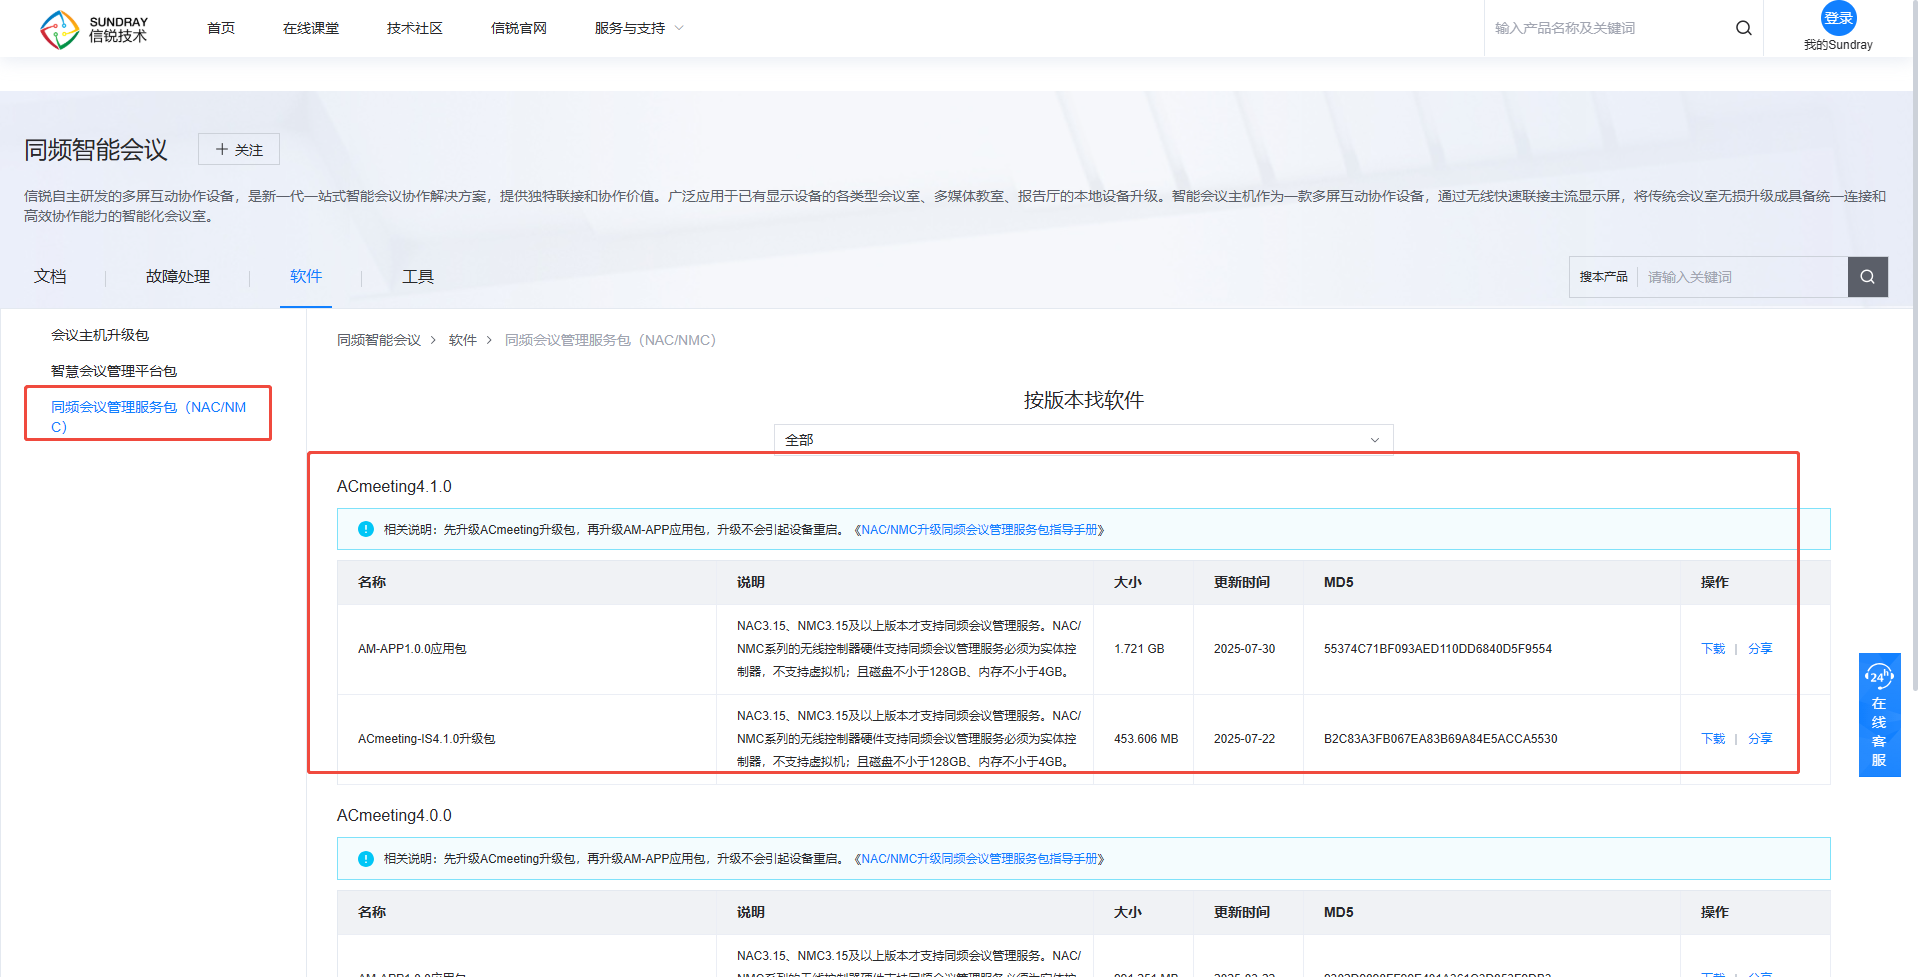This screenshot has width=1918, height=977.
Task: Click the info icon in ACmeeting4.1.0 notice
Action: pyautogui.click(x=366, y=529)
